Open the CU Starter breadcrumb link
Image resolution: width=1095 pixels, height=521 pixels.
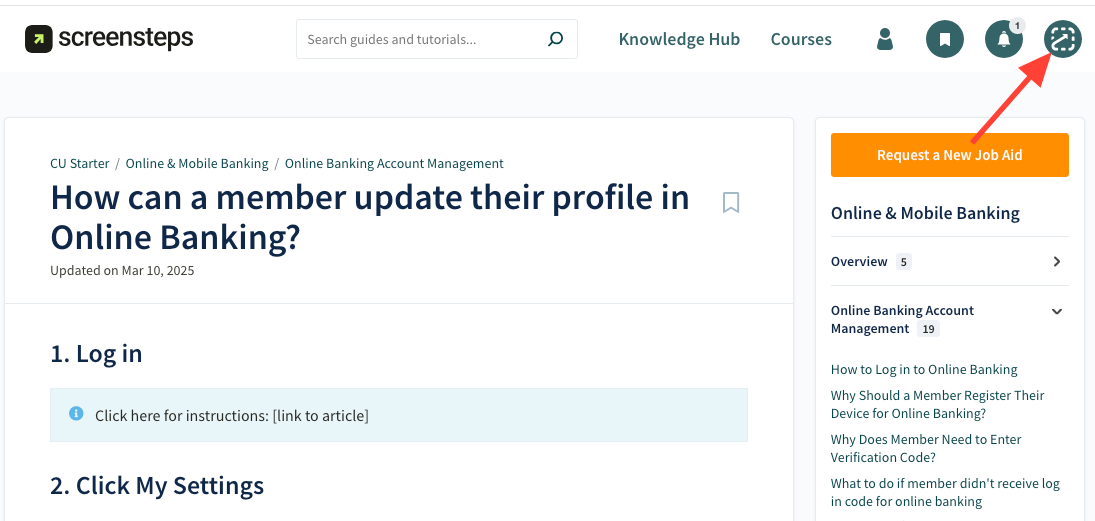[x=80, y=164]
